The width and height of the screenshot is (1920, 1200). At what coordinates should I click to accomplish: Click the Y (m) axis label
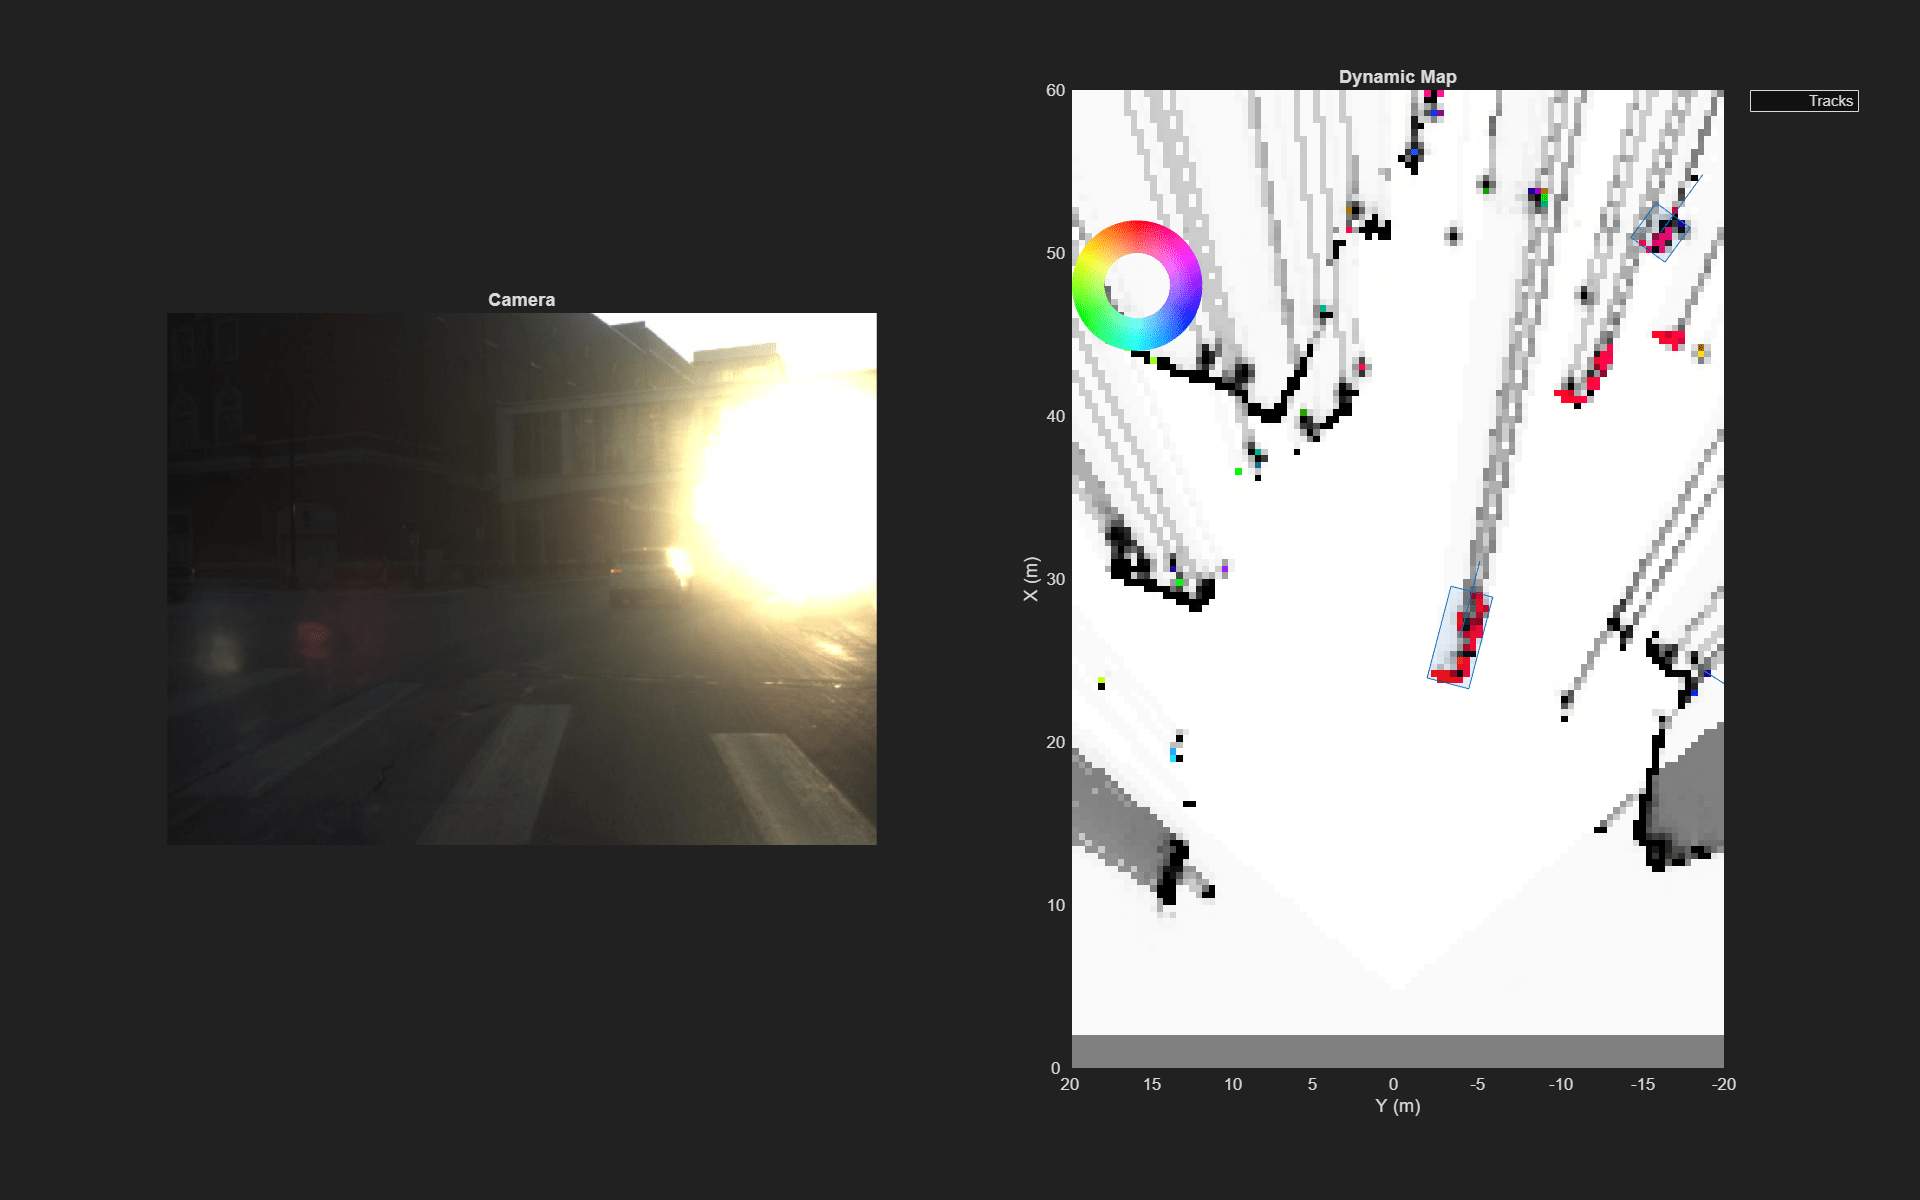click(x=1396, y=1106)
